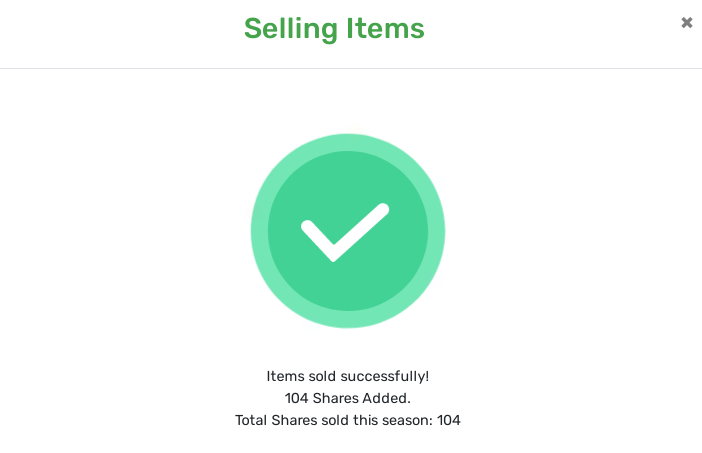
Task: Click the number 104 before "Shares Added"
Action: point(296,398)
